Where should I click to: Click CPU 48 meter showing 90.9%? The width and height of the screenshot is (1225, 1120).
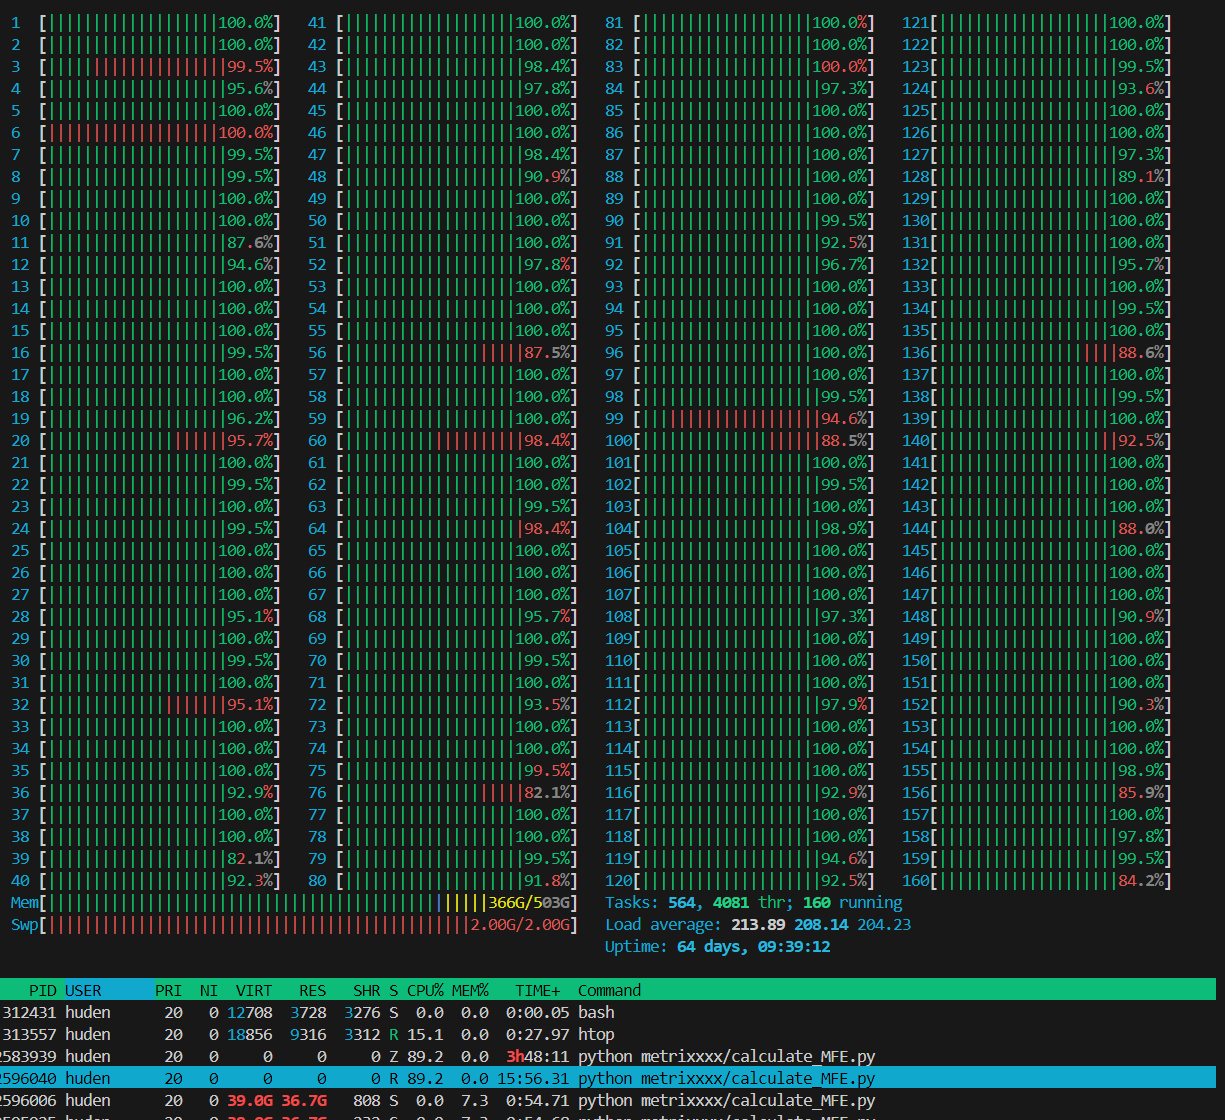(443, 176)
